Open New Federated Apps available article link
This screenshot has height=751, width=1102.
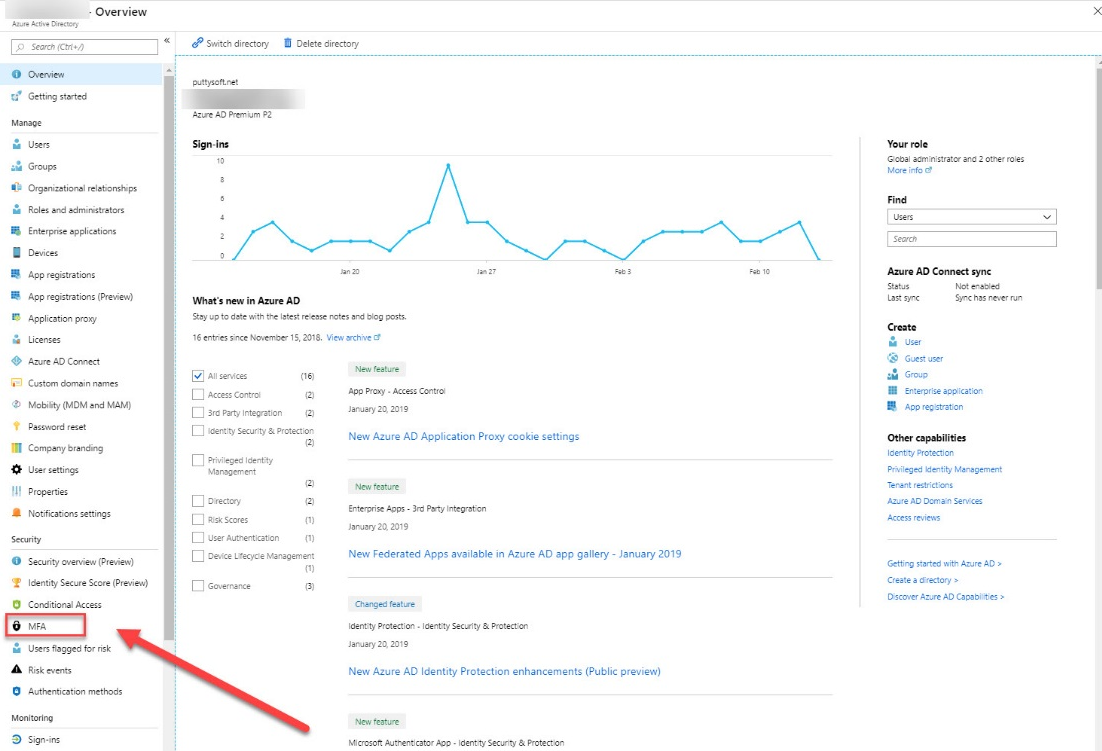click(x=514, y=554)
